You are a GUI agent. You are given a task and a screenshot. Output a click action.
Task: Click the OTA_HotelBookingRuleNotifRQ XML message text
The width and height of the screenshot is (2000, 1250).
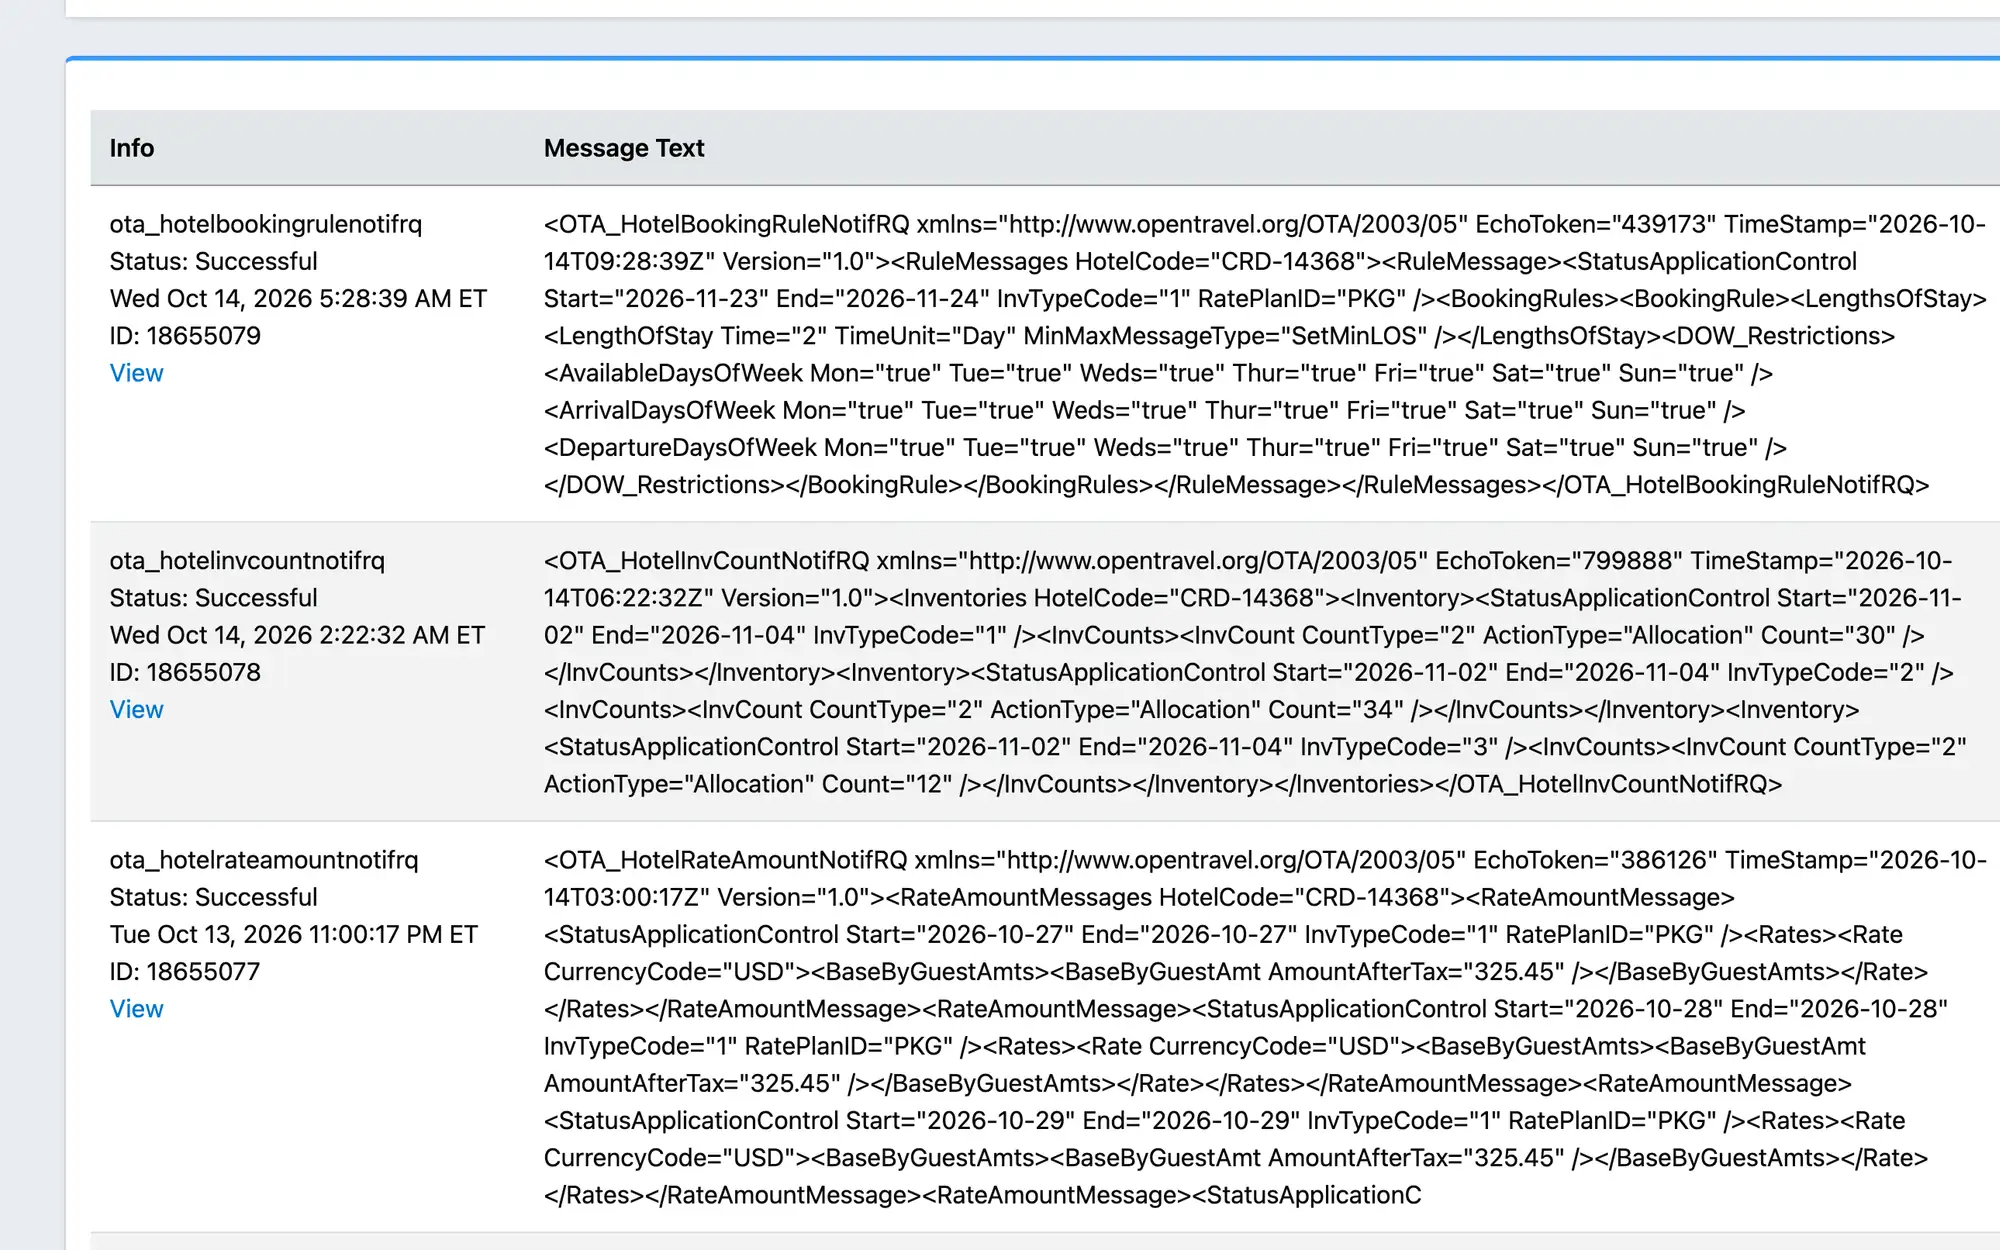coord(1265,354)
